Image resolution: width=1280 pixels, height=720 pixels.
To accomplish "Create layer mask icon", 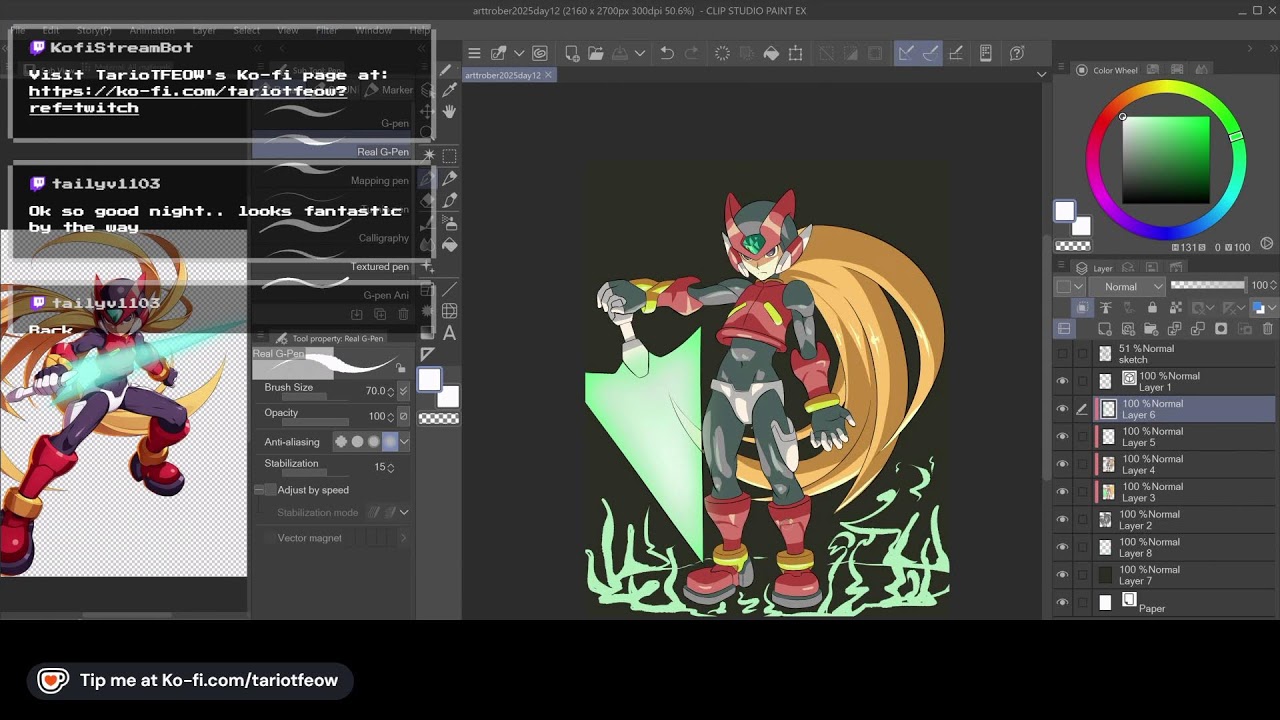I will click(1221, 329).
